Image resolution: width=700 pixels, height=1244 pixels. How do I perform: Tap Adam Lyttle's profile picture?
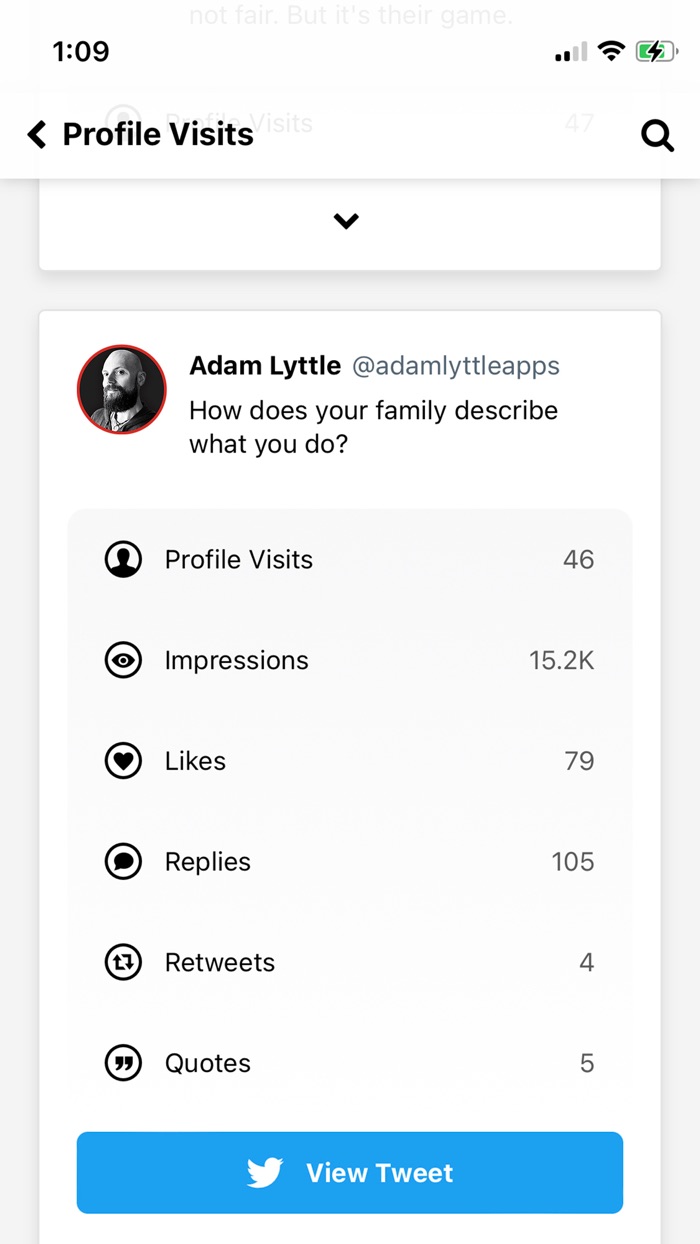click(121, 390)
